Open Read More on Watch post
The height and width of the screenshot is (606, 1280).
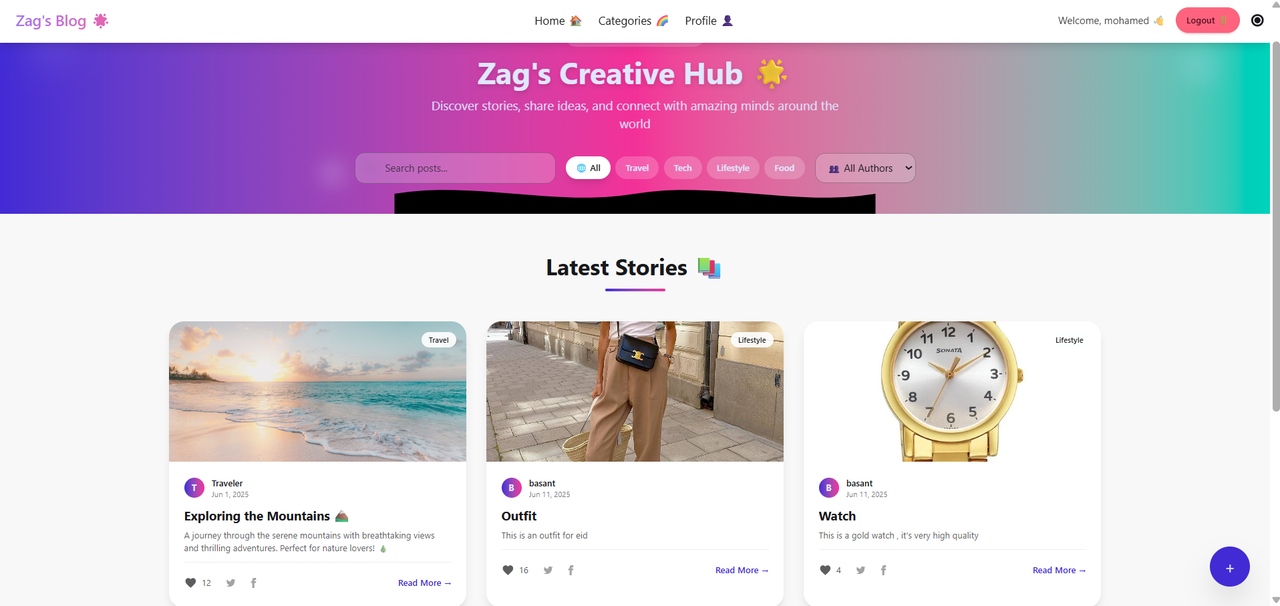tap(1059, 570)
